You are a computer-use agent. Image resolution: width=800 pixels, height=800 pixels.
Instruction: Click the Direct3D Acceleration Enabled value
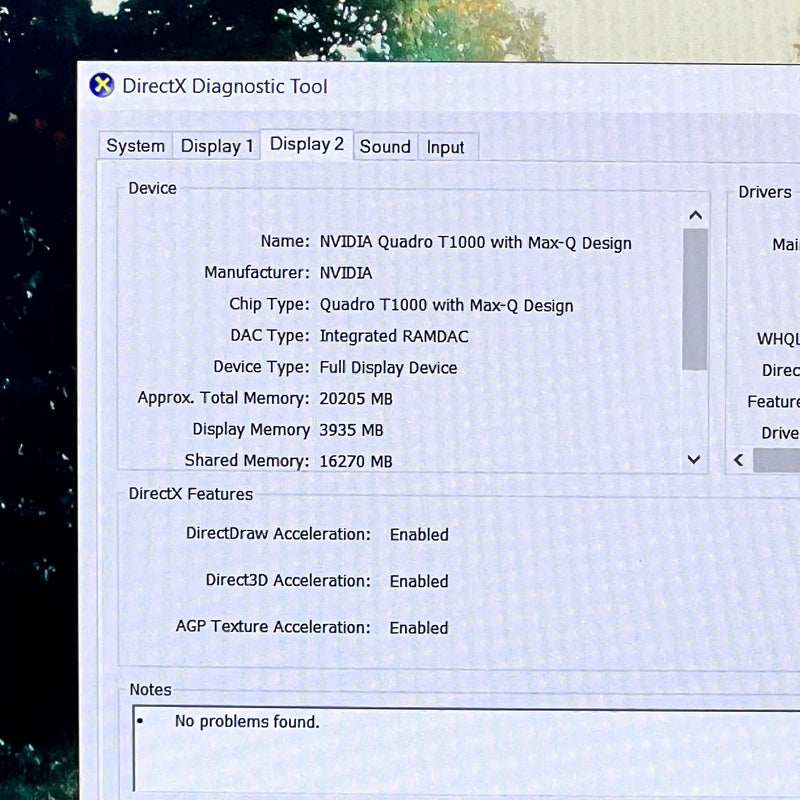pyautogui.click(x=419, y=581)
